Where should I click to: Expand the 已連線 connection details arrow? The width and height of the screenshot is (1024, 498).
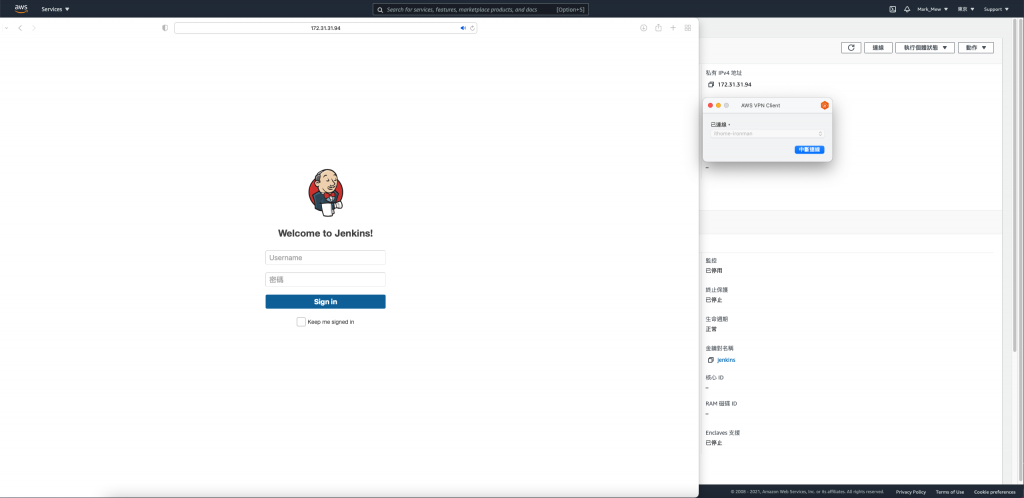(729, 124)
